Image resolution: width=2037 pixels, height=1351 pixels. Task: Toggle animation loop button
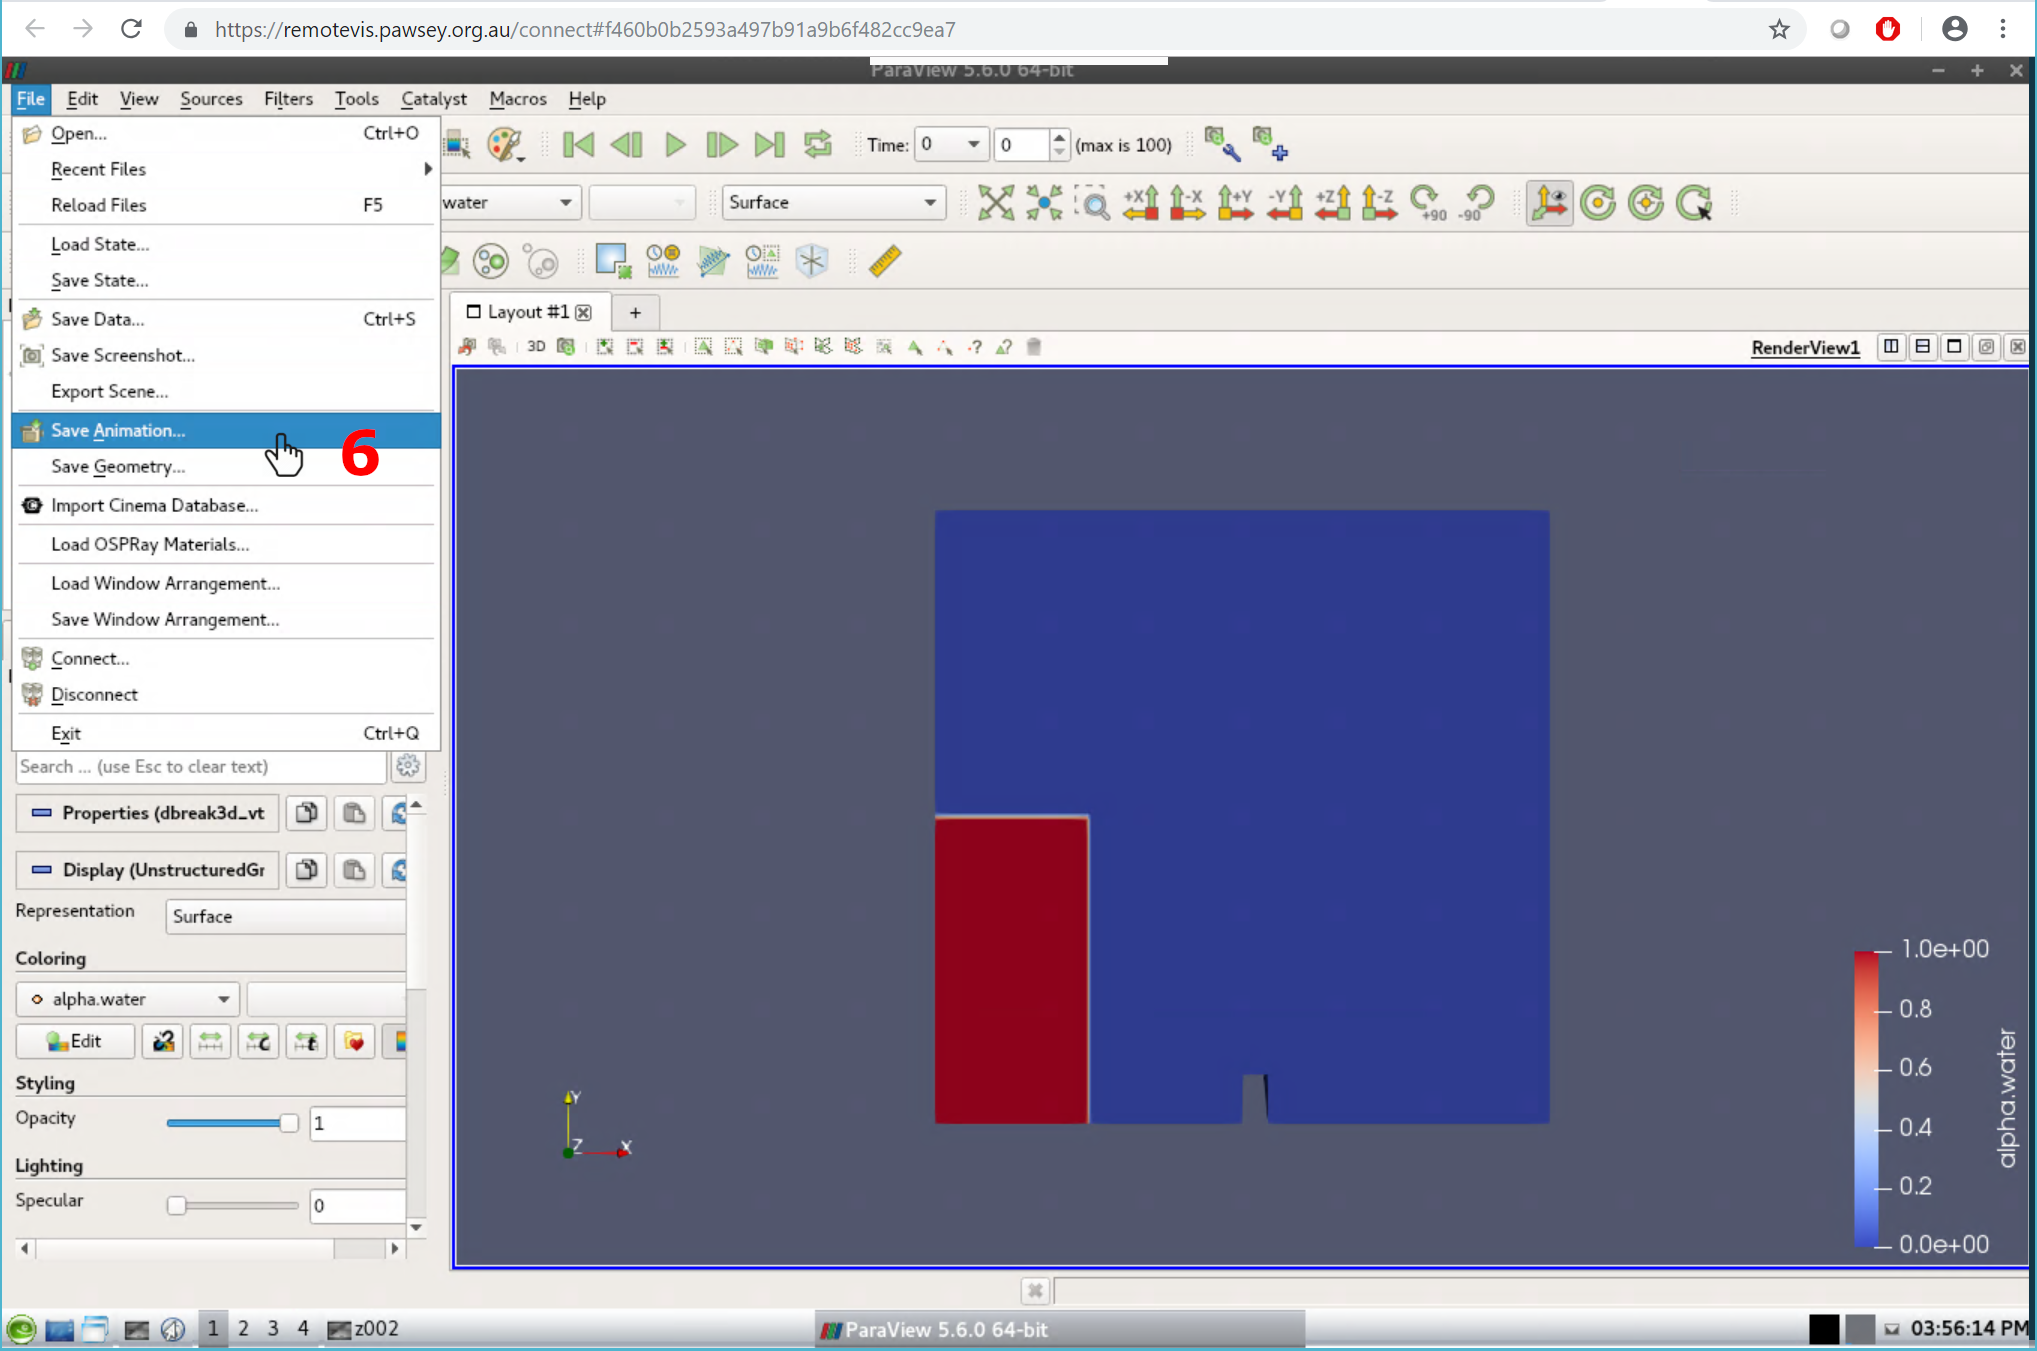coord(818,145)
